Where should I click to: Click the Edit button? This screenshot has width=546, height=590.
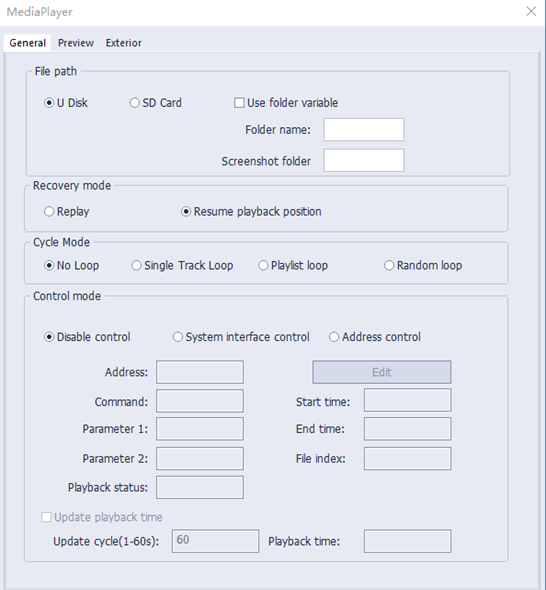click(x=382, y=372)
